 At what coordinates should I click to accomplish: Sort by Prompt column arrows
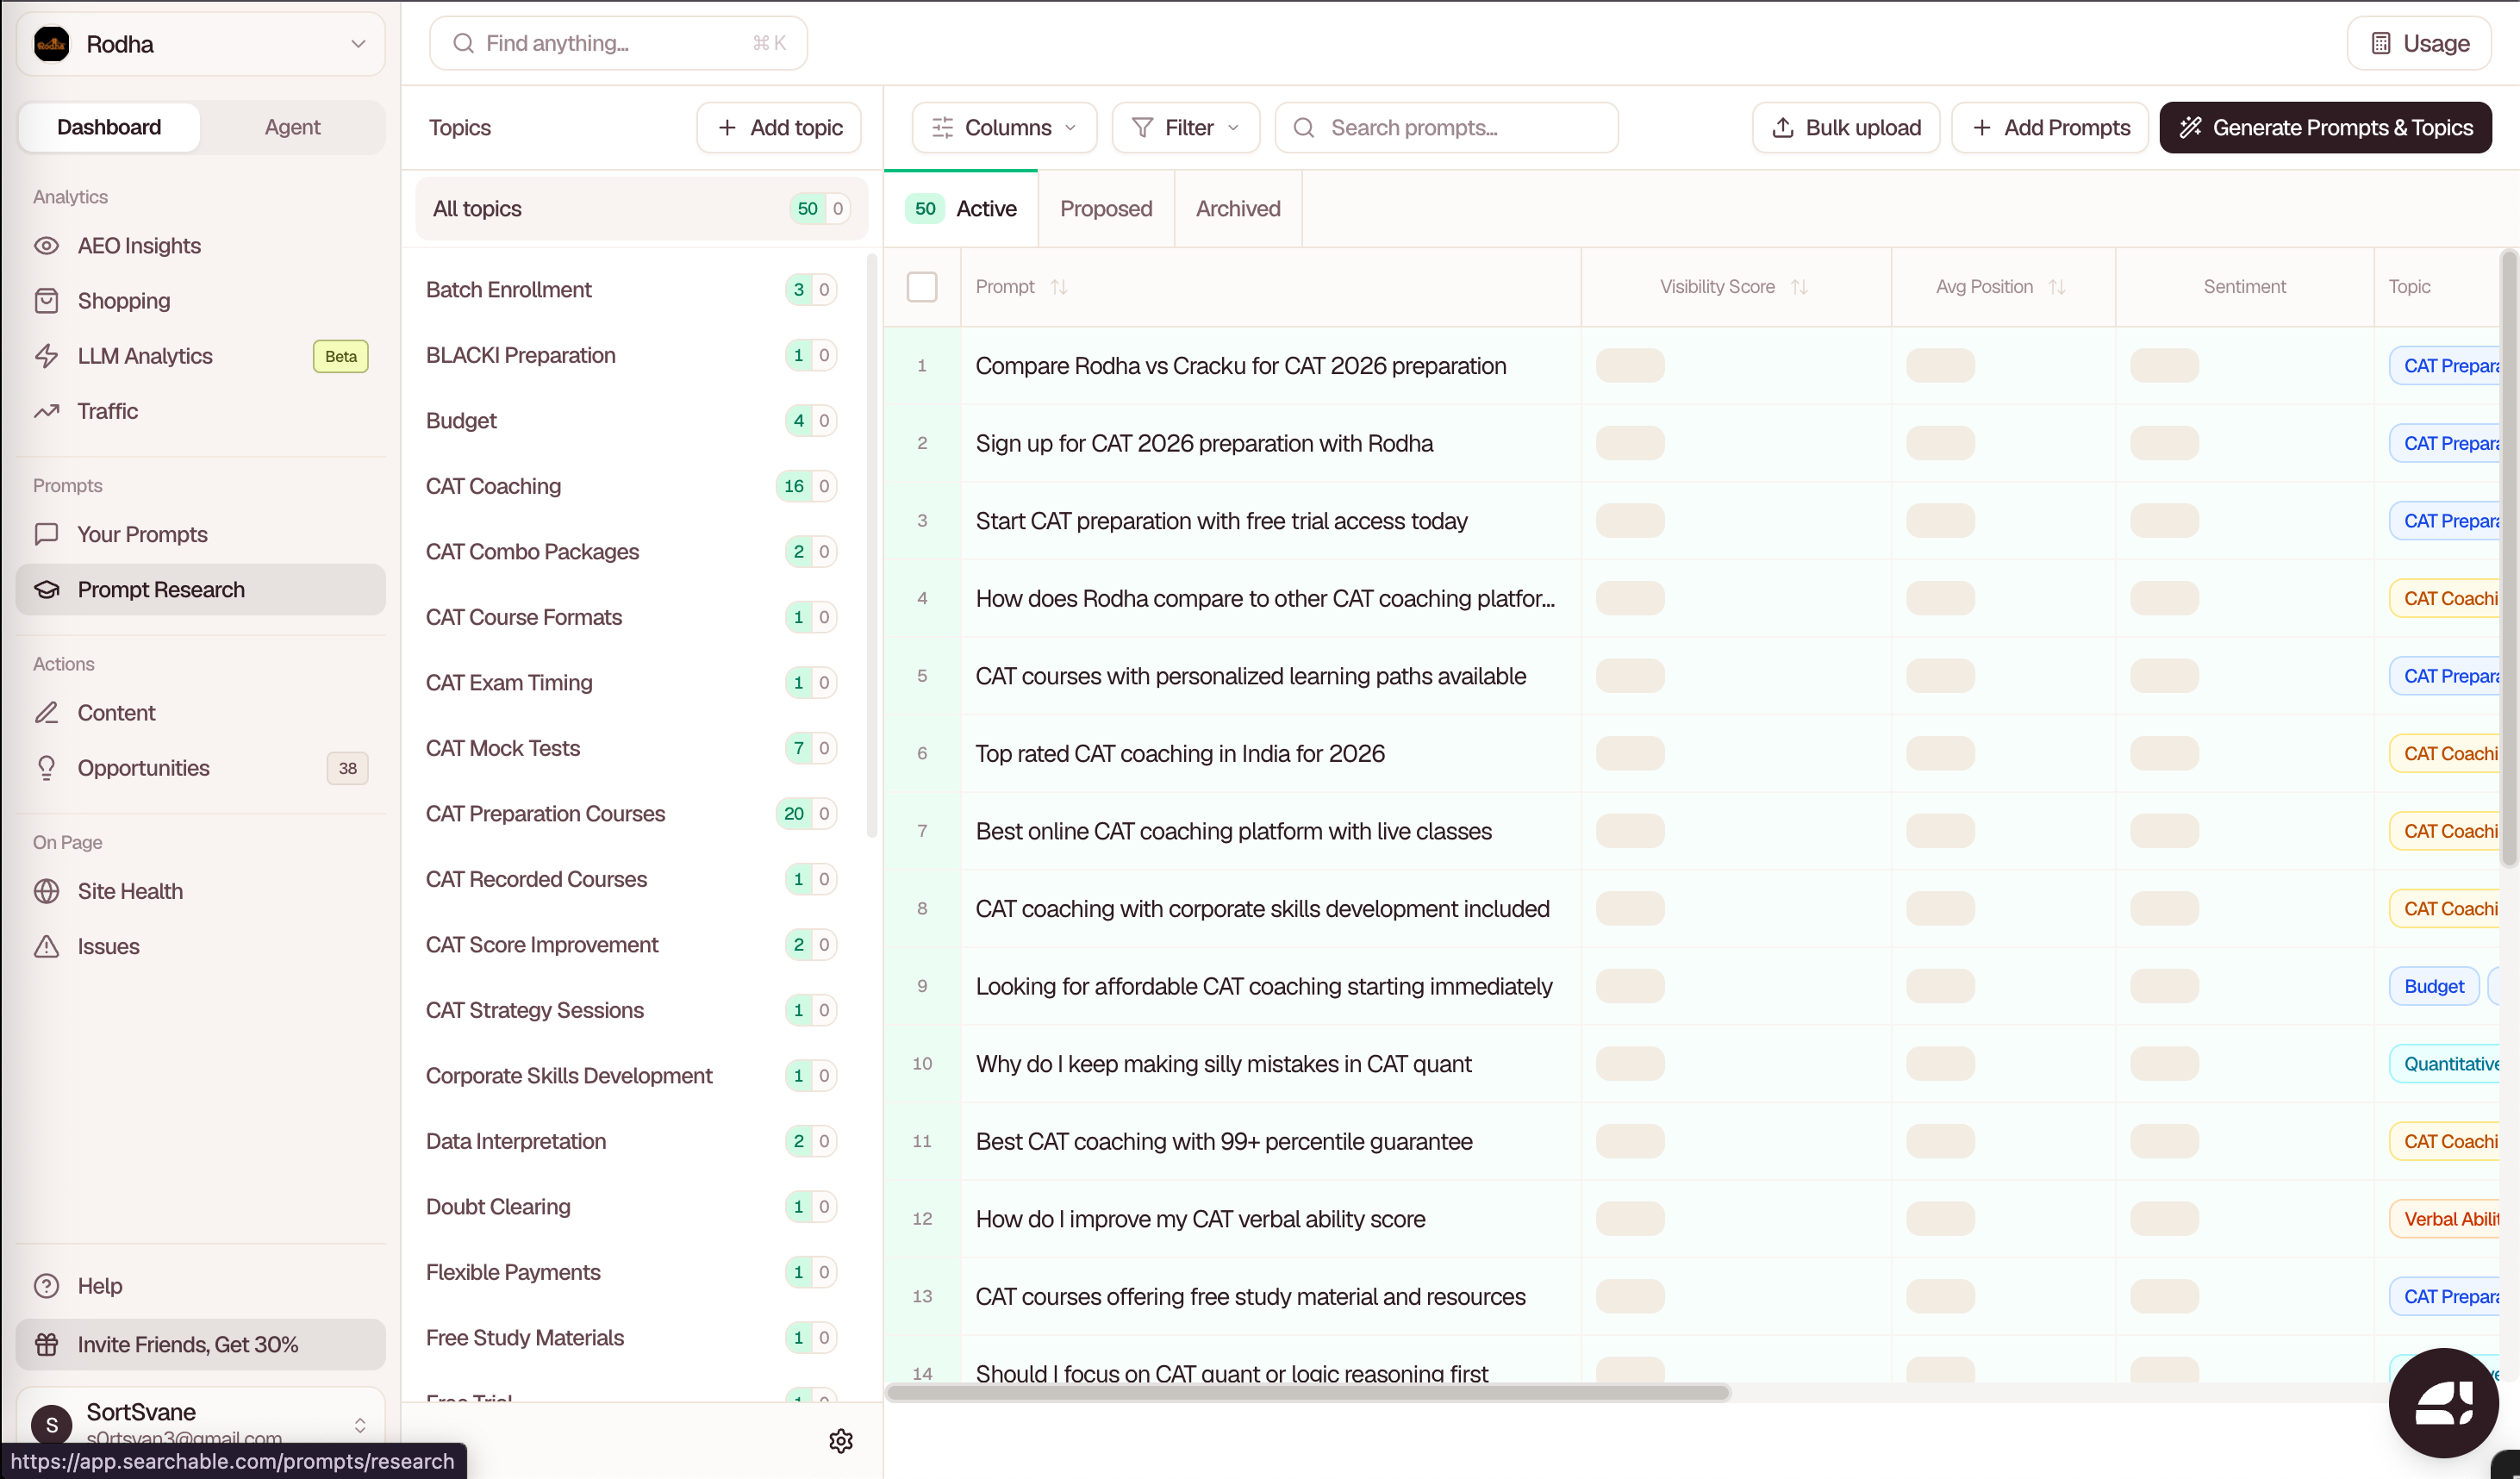1059,287
